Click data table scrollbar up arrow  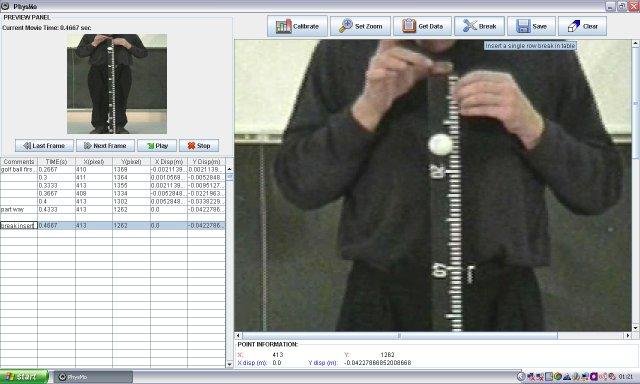click(x=229, y=169)
